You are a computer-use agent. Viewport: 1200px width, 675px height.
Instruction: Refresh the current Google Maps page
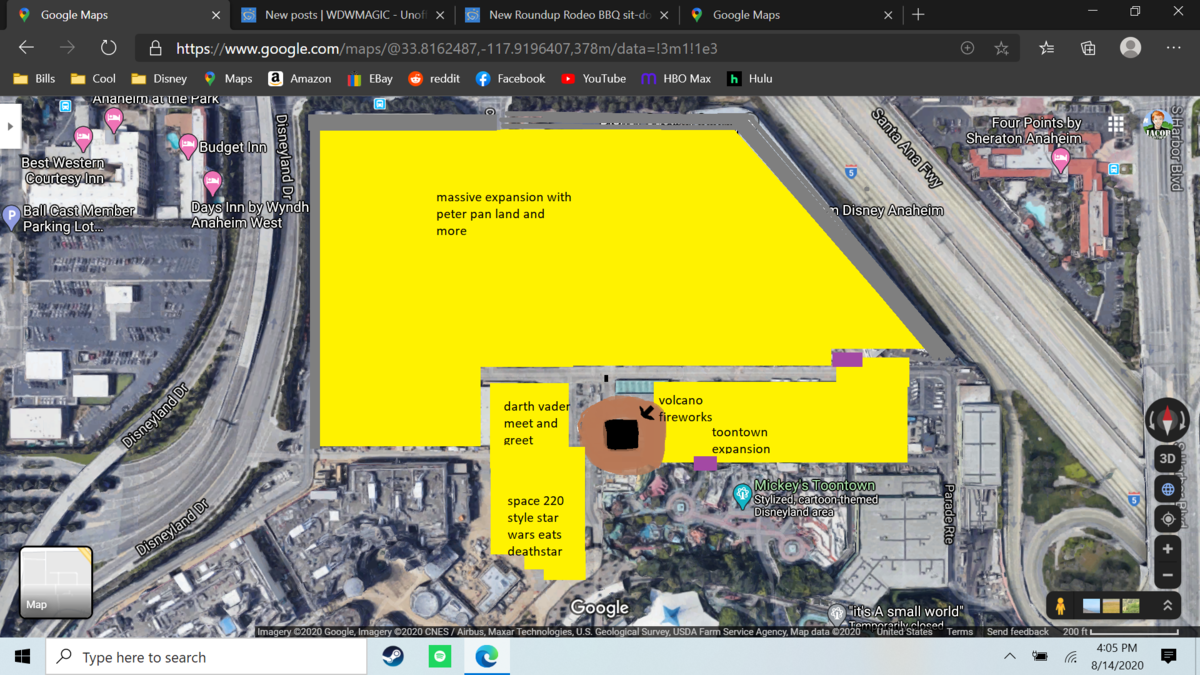click(x=108, y=48)
